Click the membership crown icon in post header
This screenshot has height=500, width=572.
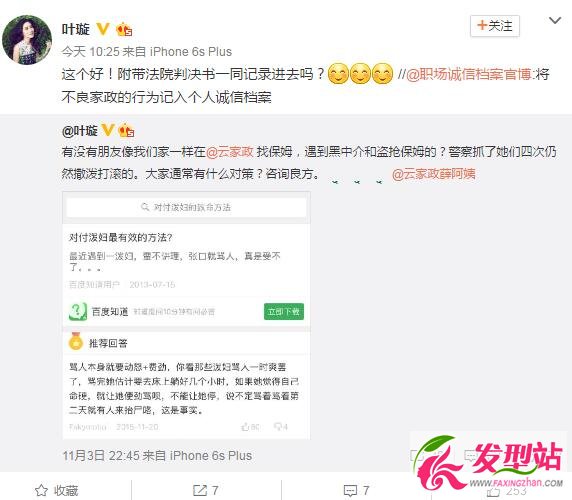click(124, 30)
